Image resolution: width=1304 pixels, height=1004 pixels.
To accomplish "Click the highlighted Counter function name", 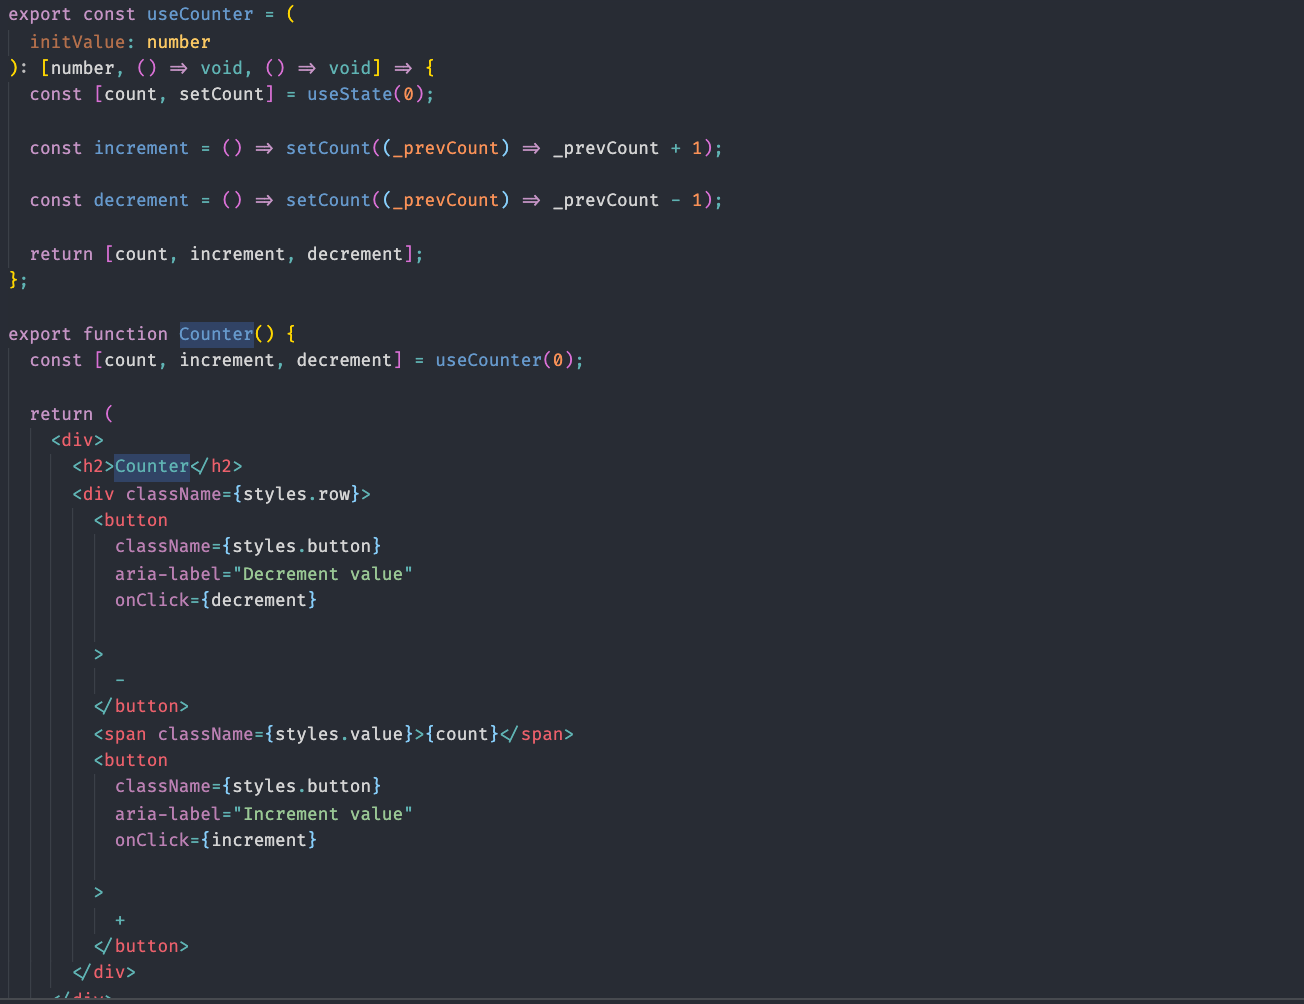I will coord(215,333).
